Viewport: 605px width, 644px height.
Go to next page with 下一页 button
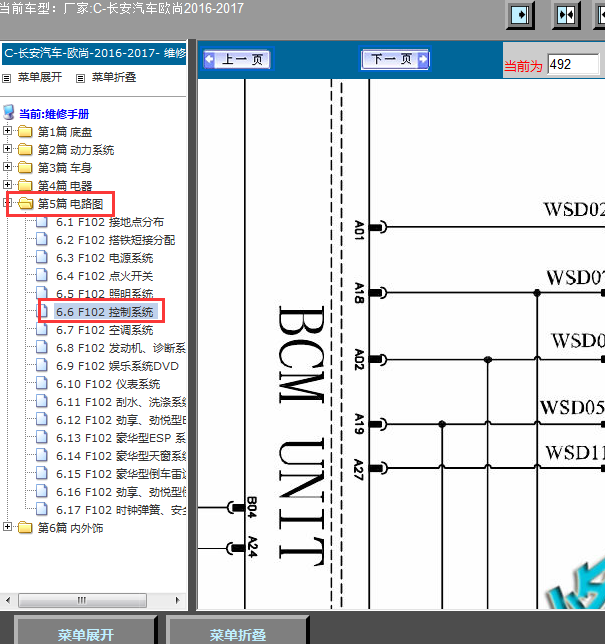(395, 59)
